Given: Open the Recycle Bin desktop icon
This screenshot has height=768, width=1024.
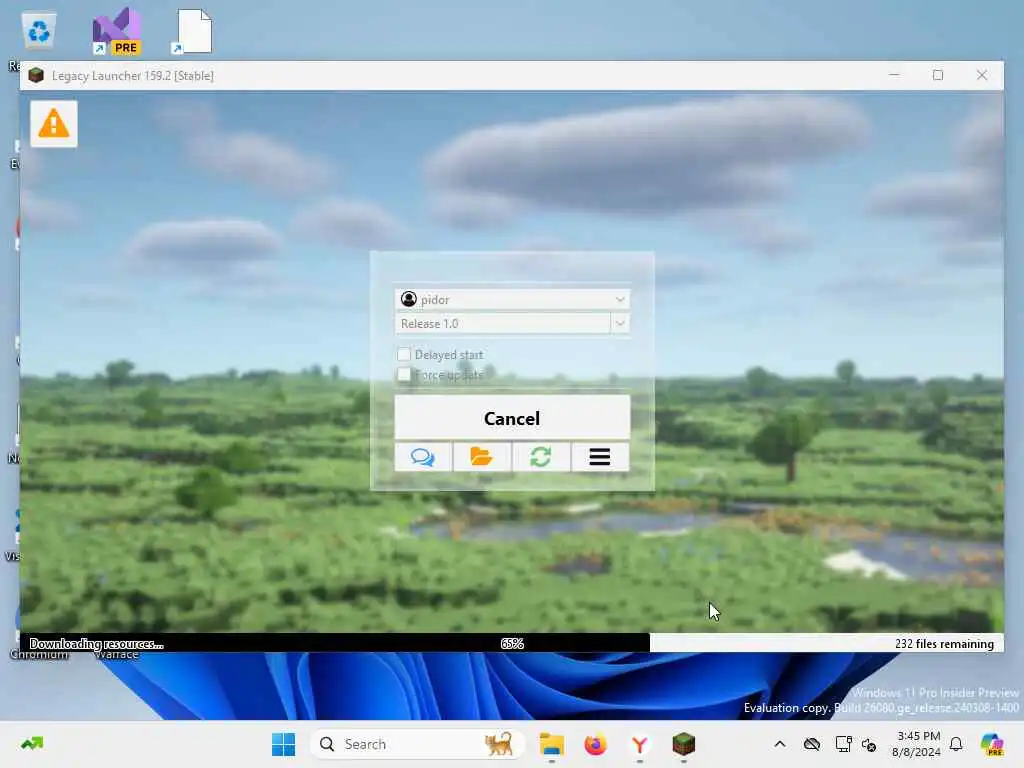Looking at the screenshot, I should coord(39,31).
